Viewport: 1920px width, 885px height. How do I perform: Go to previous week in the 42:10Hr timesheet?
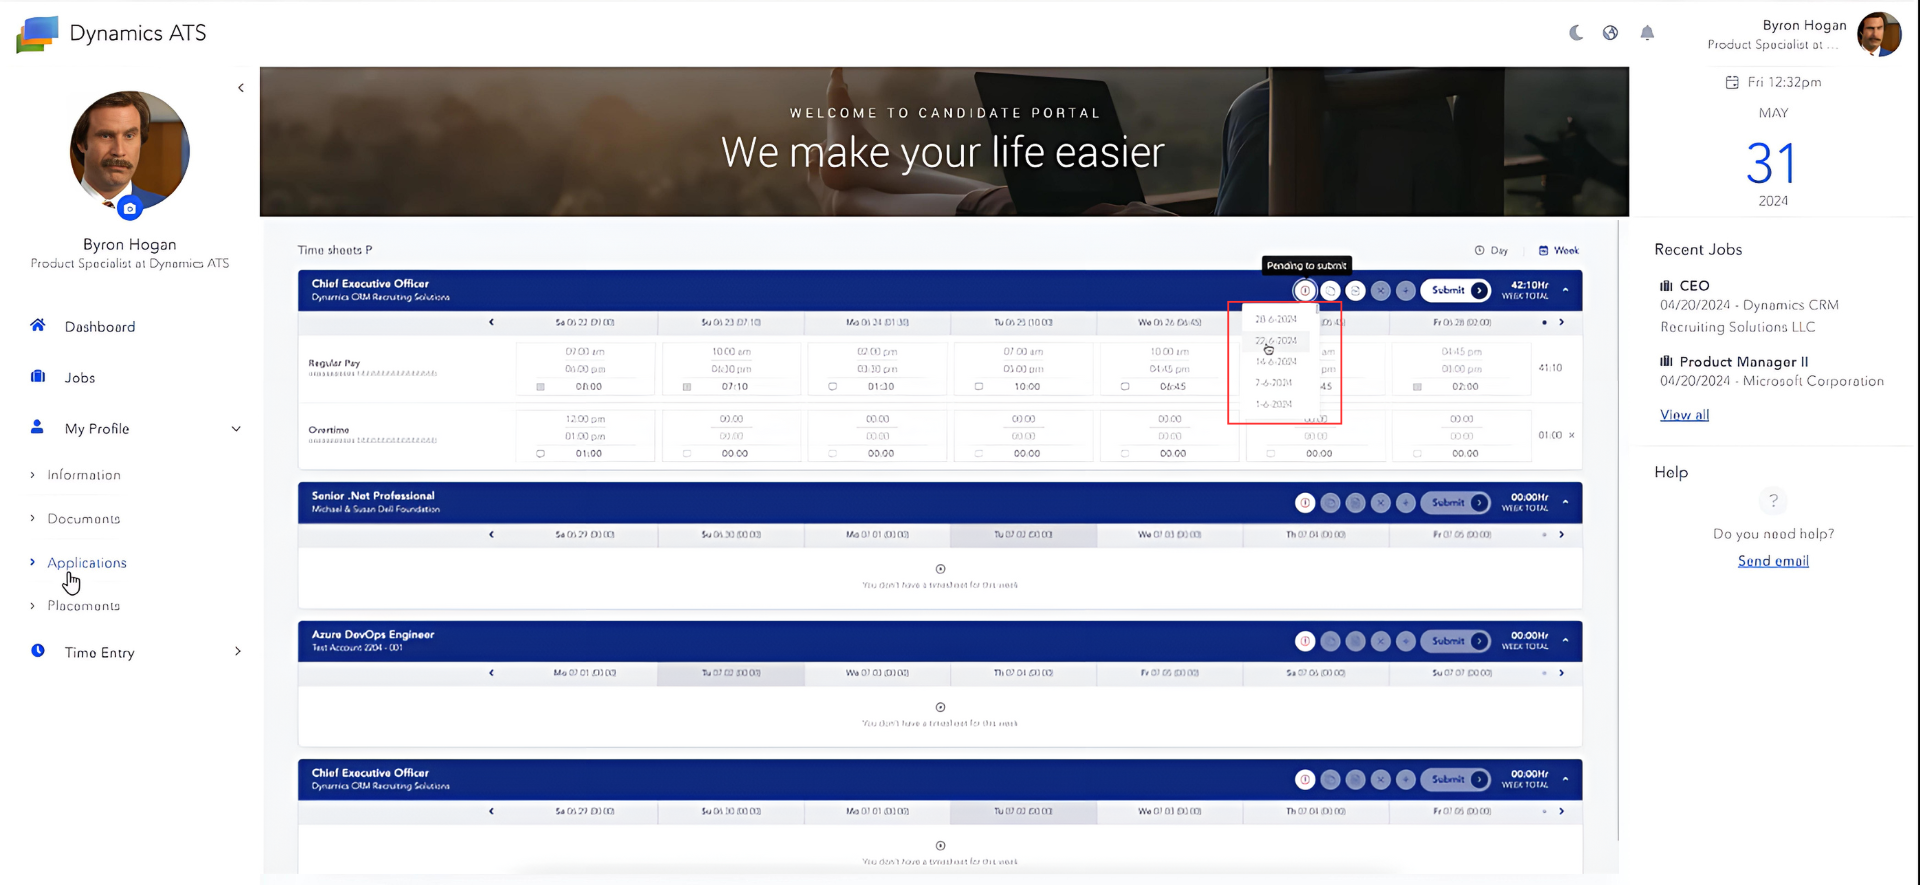click(491, 322)
